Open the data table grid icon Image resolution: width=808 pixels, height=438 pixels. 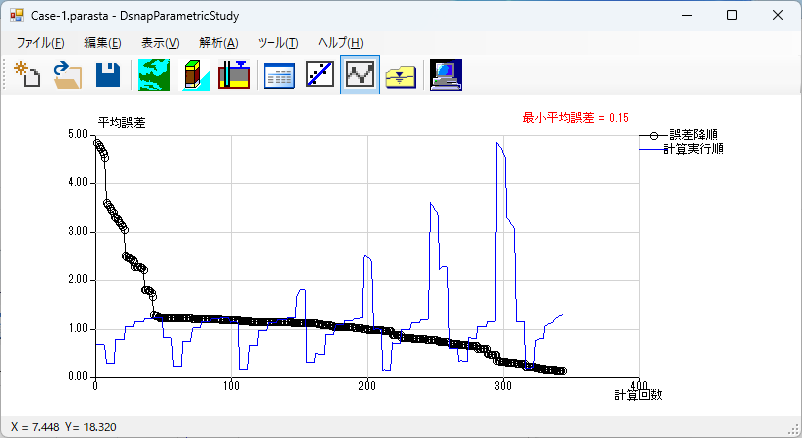tap(279, 76)
